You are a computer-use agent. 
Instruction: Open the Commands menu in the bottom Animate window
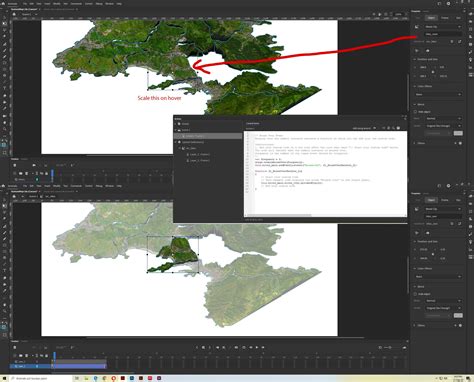point(76,186)
